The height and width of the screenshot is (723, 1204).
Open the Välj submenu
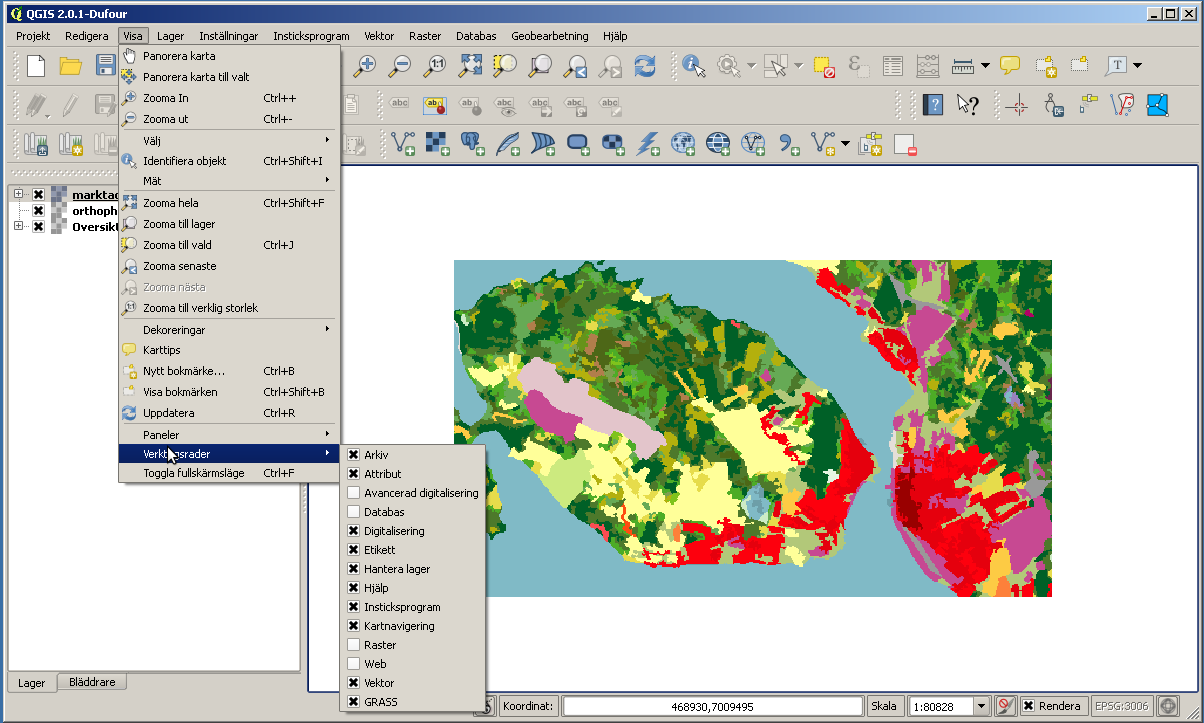(229, 140)
